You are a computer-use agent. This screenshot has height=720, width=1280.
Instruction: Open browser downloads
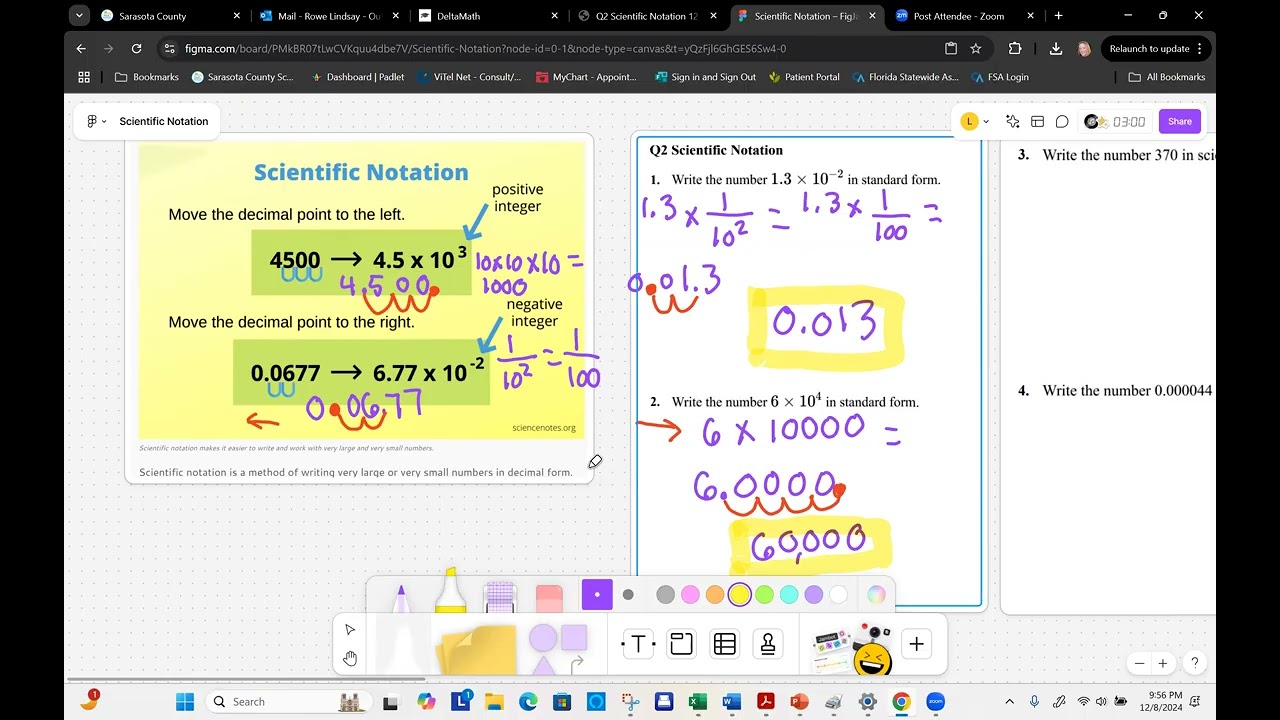pyautogui.click(x=1056, y=48)
